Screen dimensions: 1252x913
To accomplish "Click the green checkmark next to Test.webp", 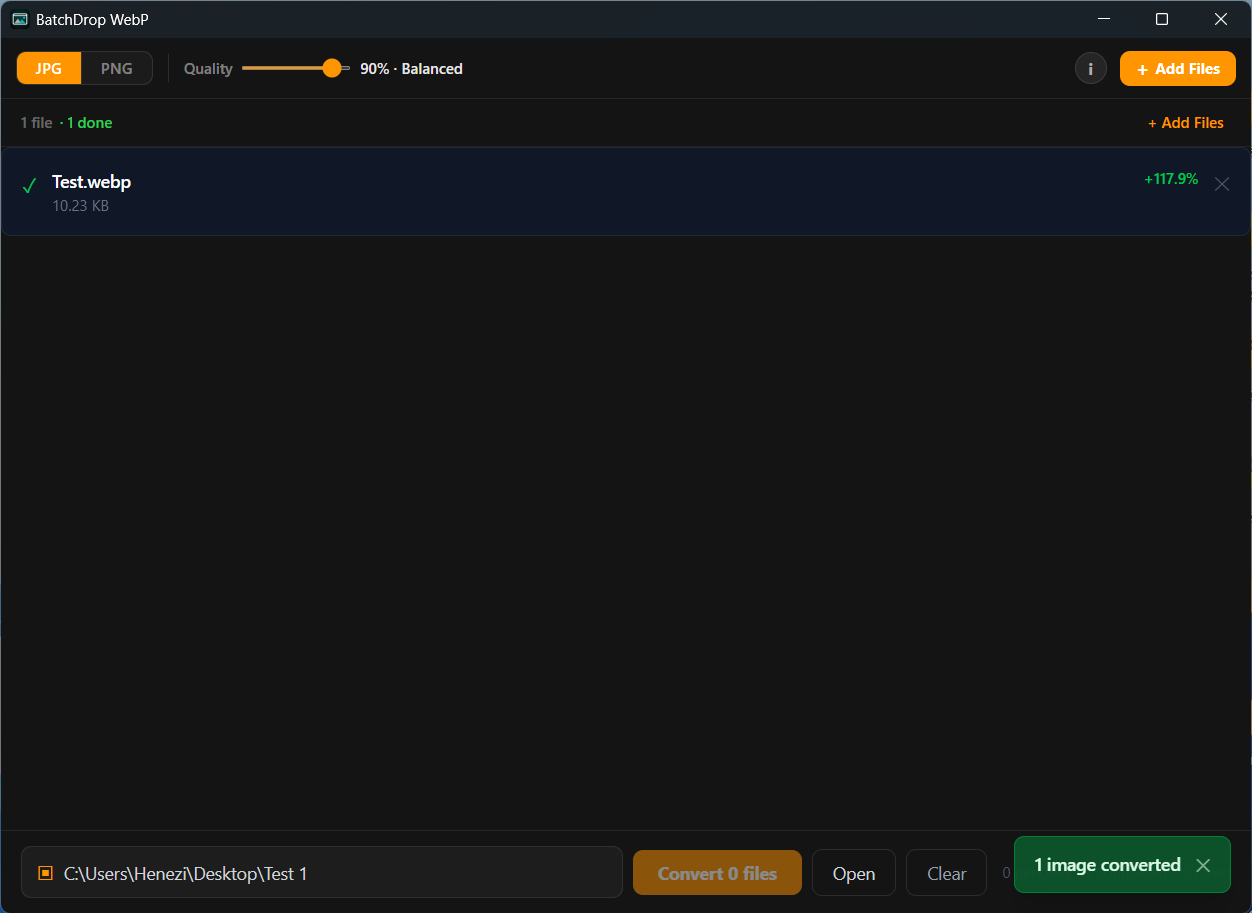I will click(x=30, y=186).
